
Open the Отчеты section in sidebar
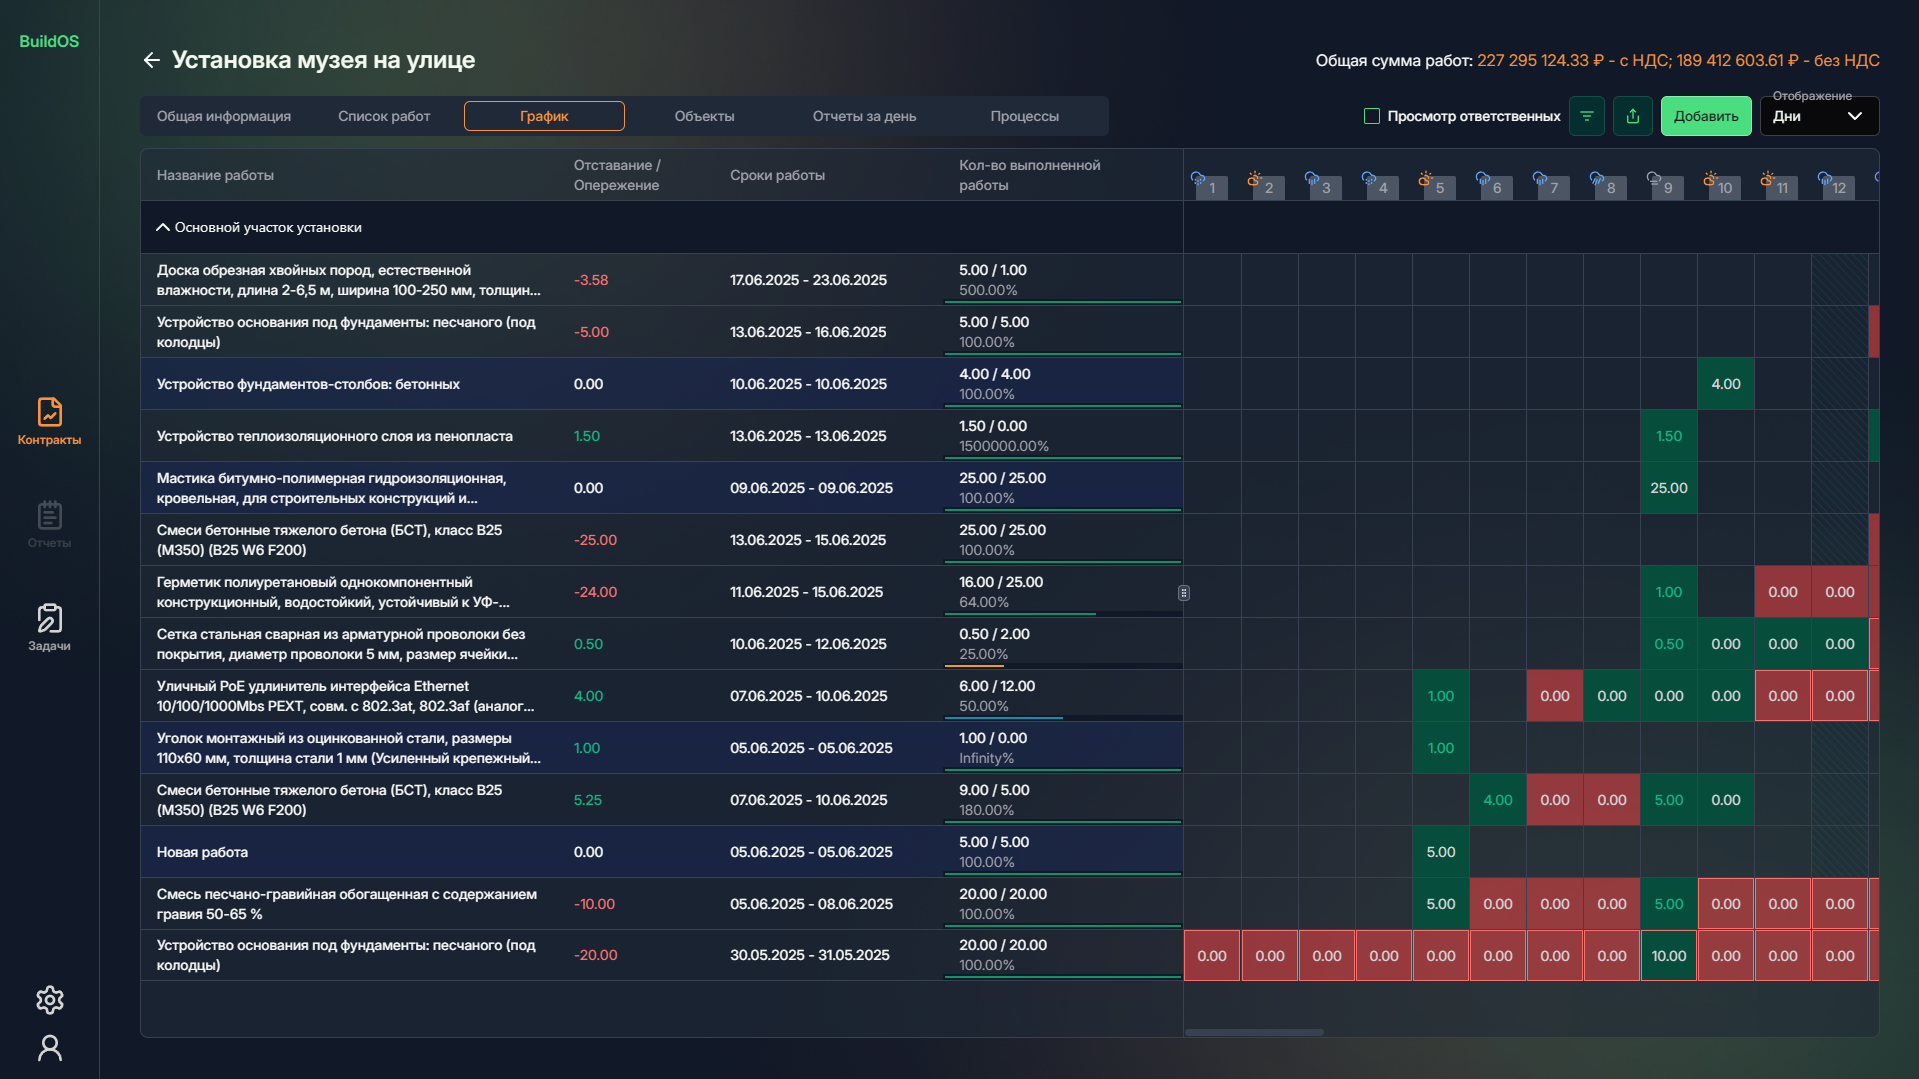tap(49, 525)
